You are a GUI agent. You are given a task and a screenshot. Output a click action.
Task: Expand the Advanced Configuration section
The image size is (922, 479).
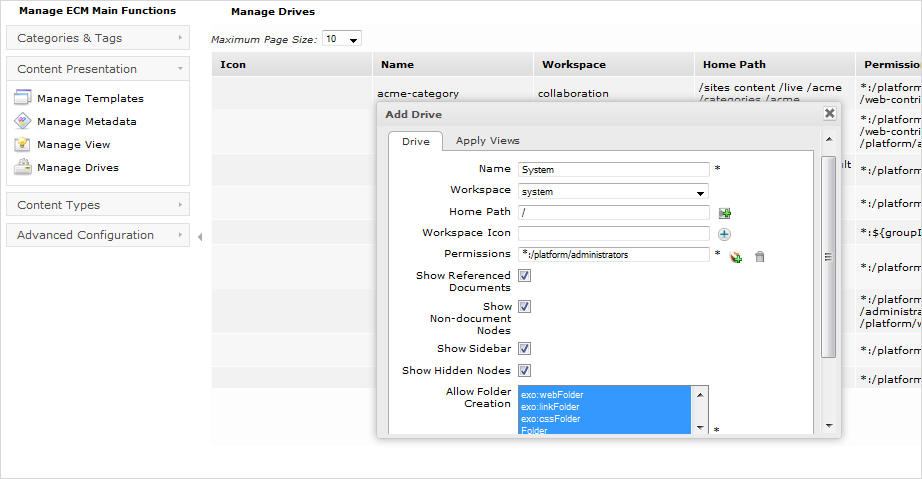tap(97, 235)
